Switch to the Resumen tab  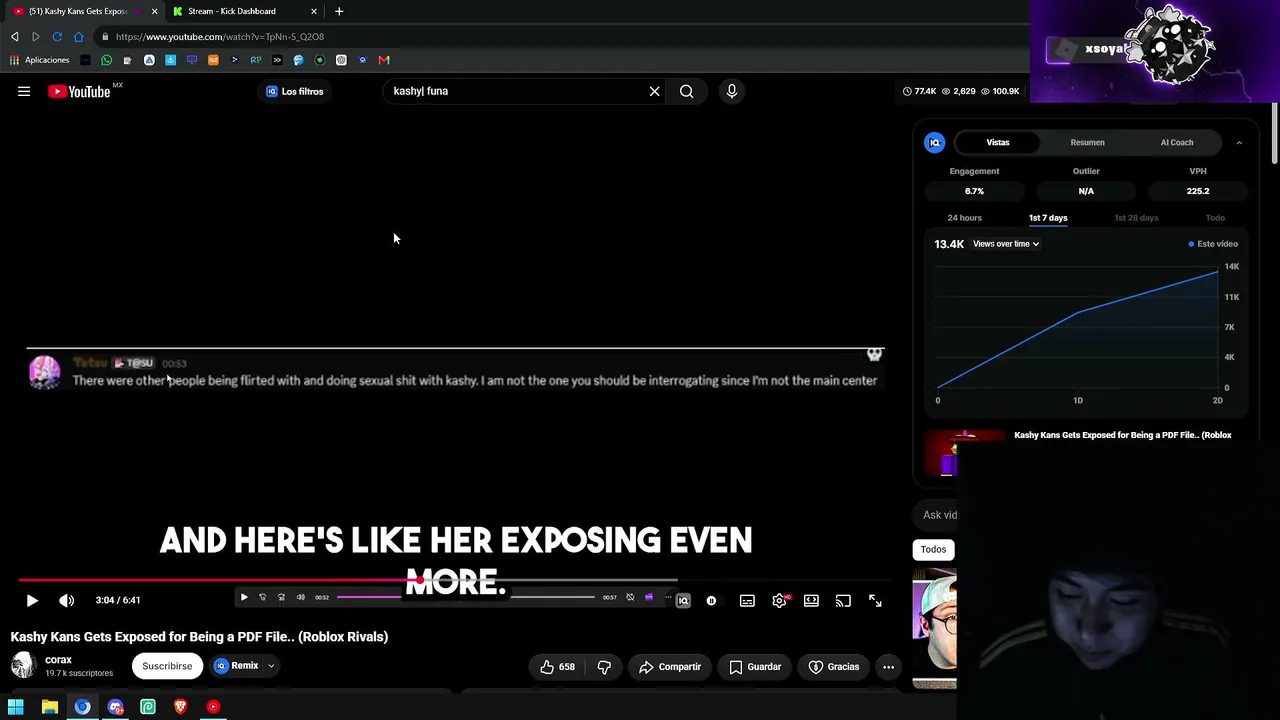click(x=1087, y=142)
